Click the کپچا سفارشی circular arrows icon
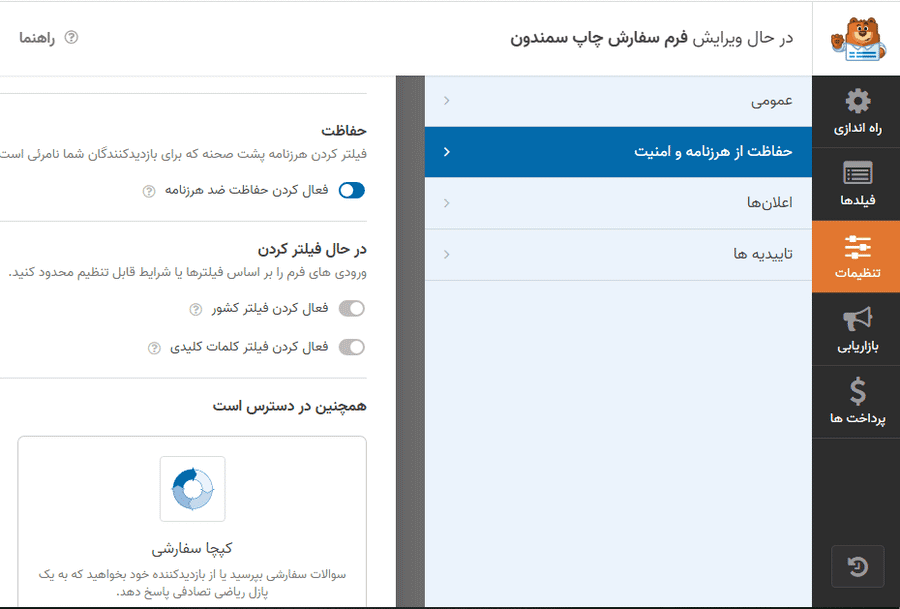Screen dimensions: 900x609 pos(192,489)
